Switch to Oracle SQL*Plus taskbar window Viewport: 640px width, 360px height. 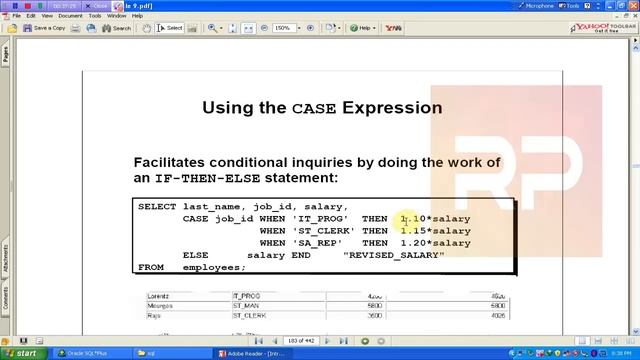[x=91, y=353]
